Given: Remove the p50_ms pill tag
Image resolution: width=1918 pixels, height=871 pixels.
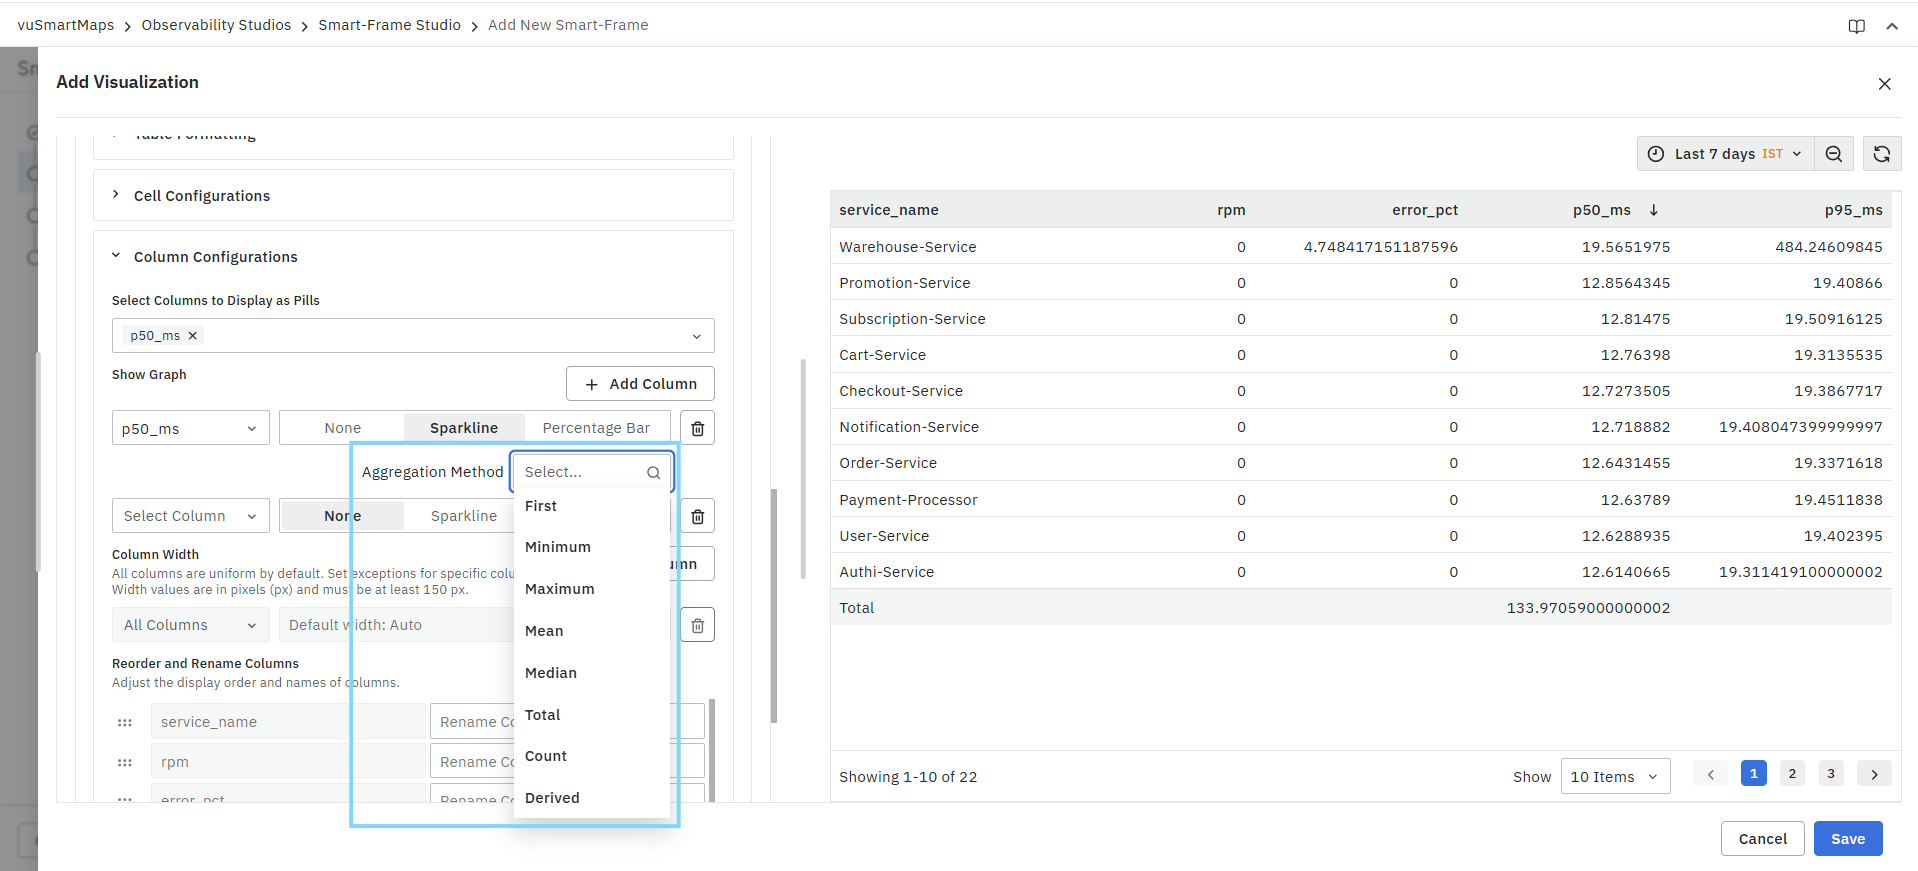Looking at the screenshot, I should point(193,336).
